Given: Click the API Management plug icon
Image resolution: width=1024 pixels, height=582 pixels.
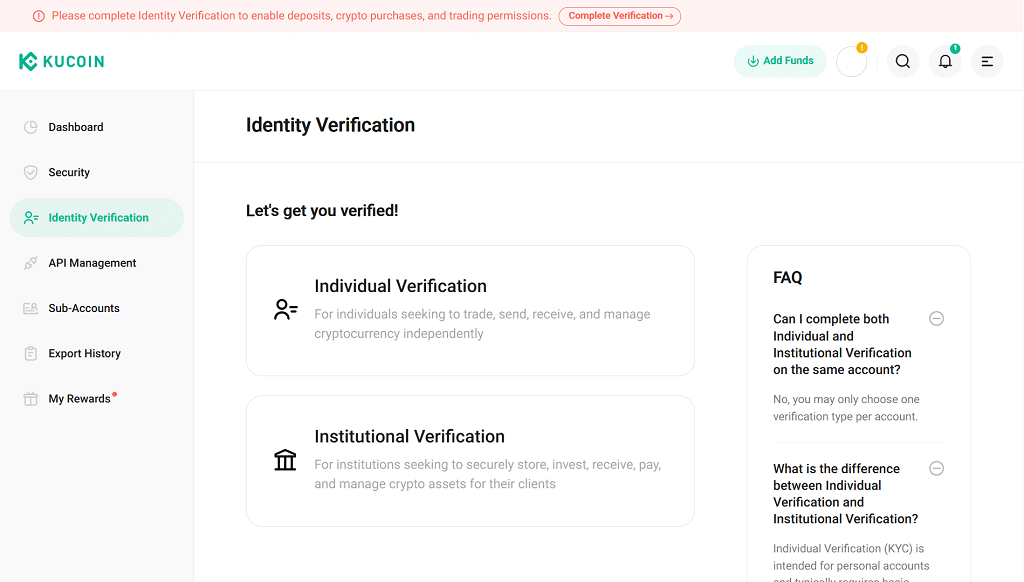Looking at the screenshot, I should (x=31, y=263).
